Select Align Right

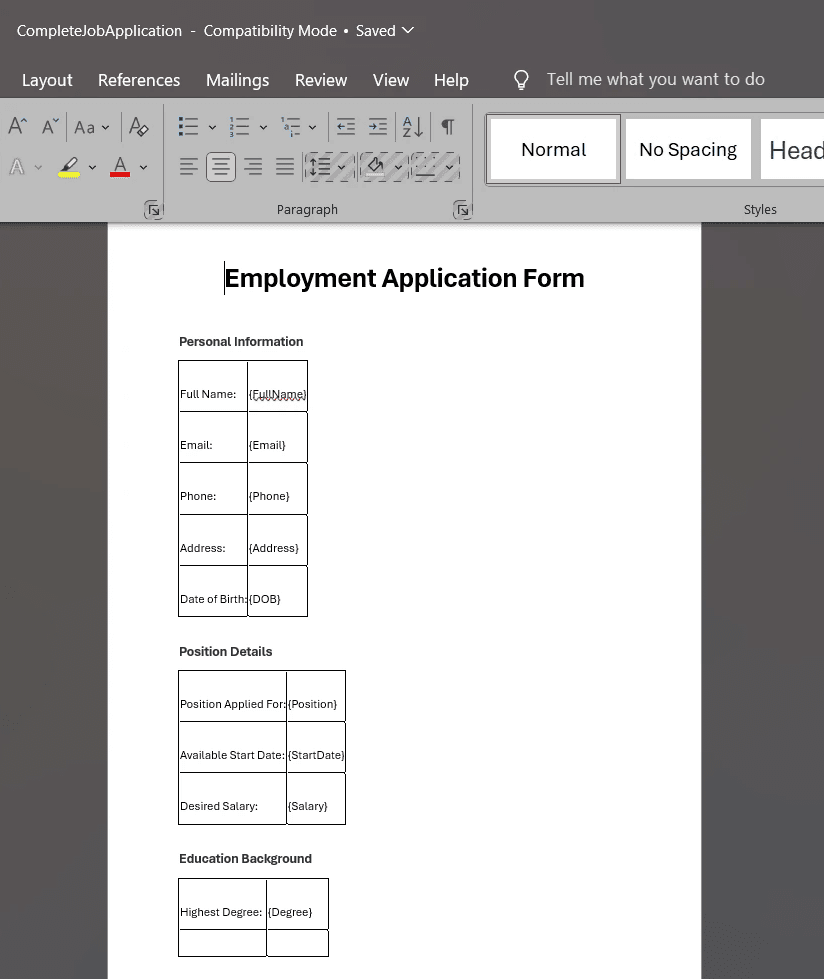coord(253,167)
